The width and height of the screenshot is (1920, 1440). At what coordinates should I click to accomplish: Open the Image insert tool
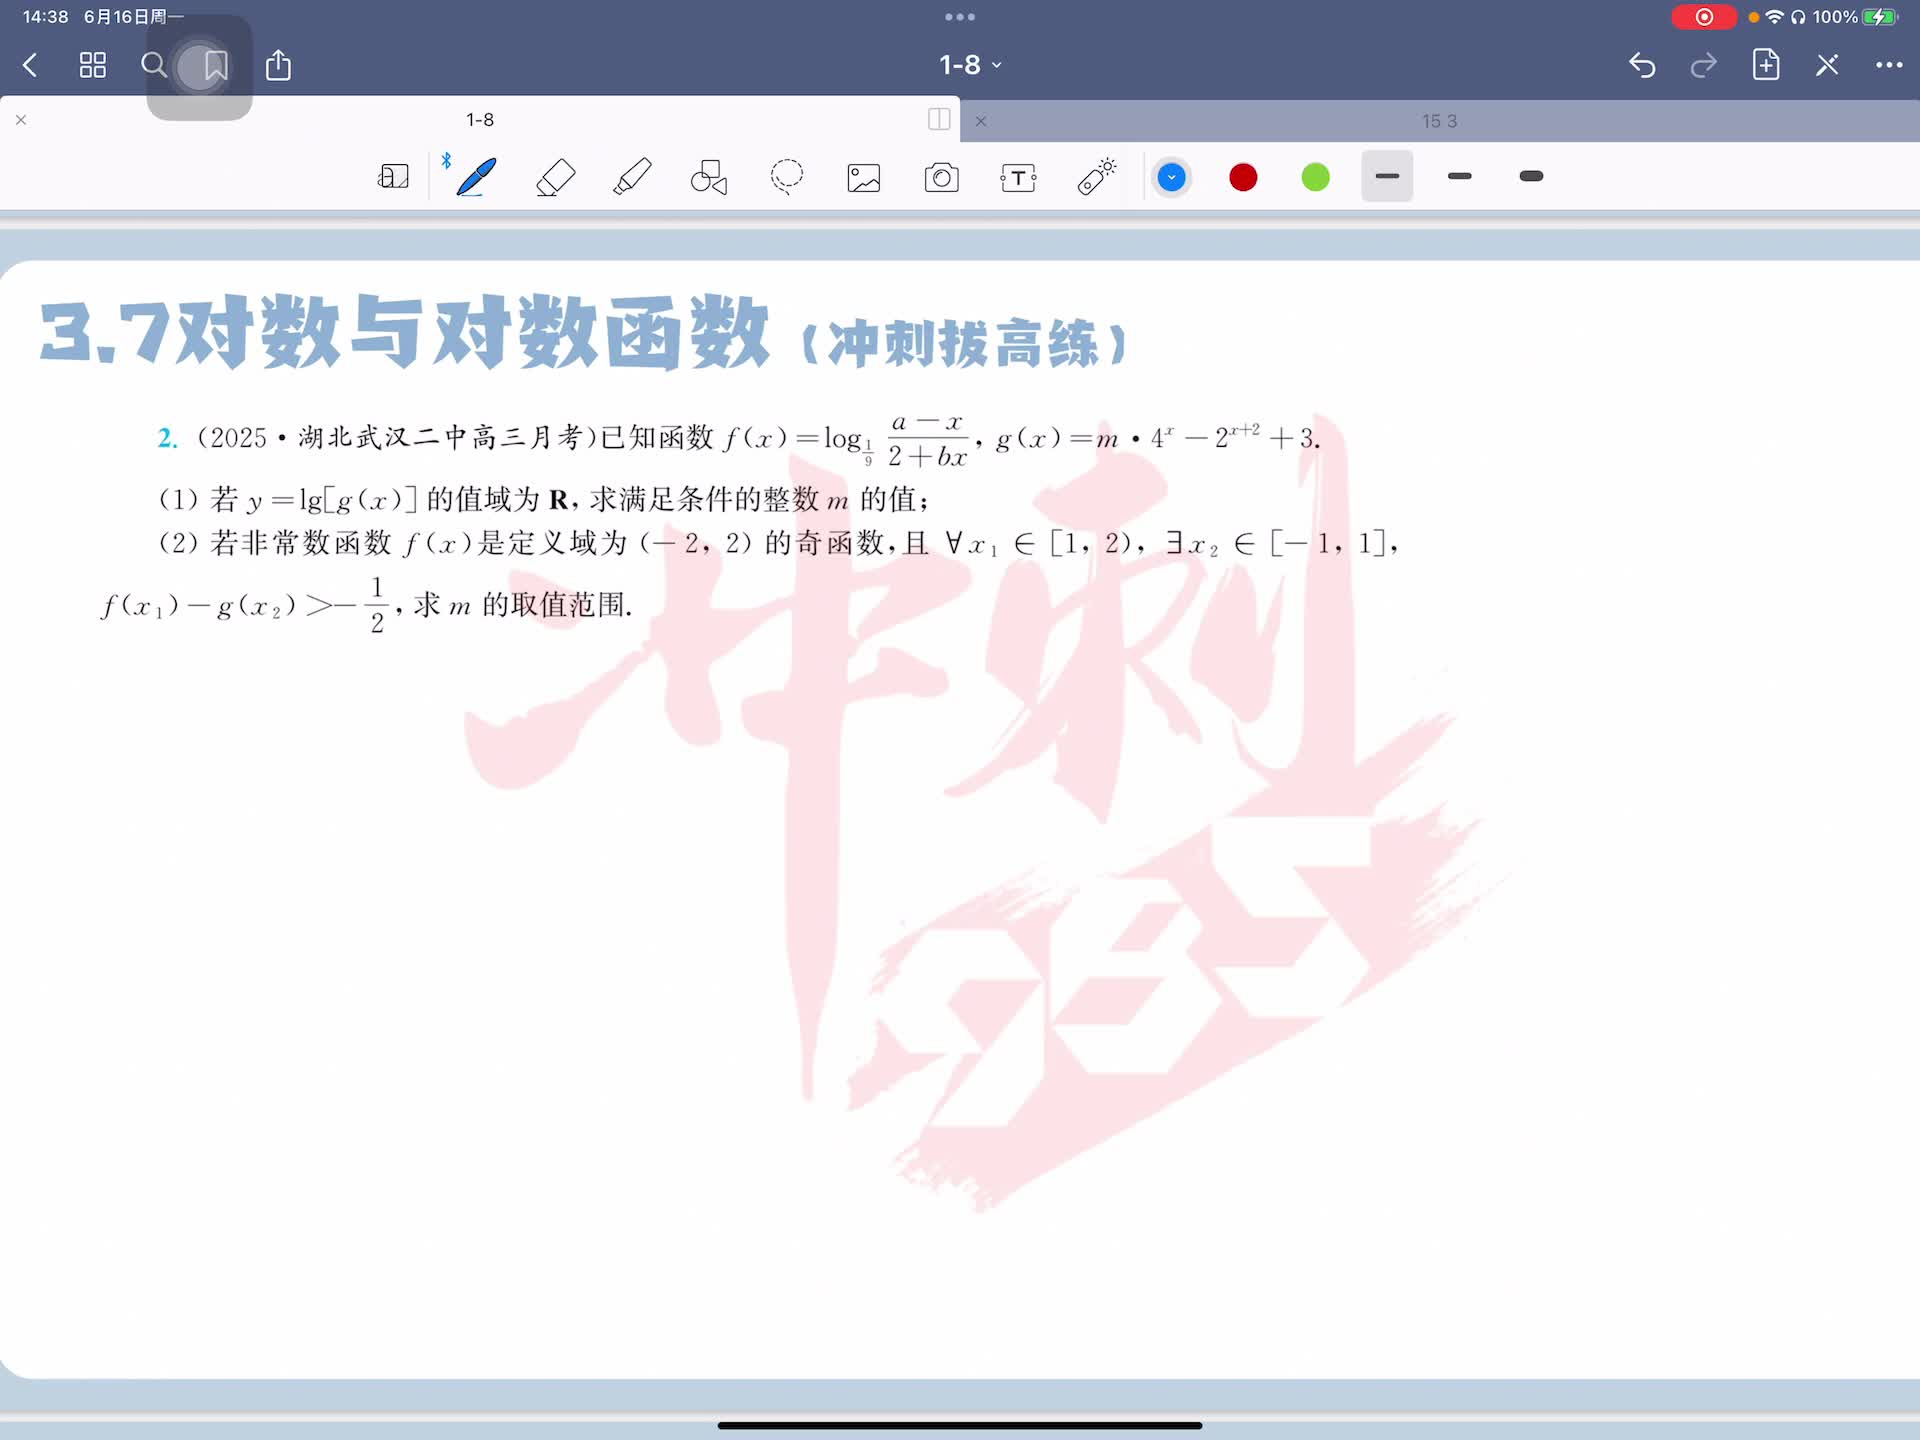pos(864,178)
